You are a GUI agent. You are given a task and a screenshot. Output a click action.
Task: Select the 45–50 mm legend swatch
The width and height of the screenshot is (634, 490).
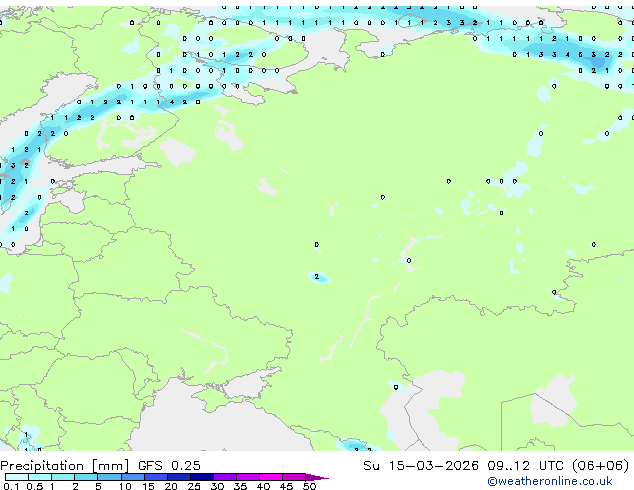294,477
